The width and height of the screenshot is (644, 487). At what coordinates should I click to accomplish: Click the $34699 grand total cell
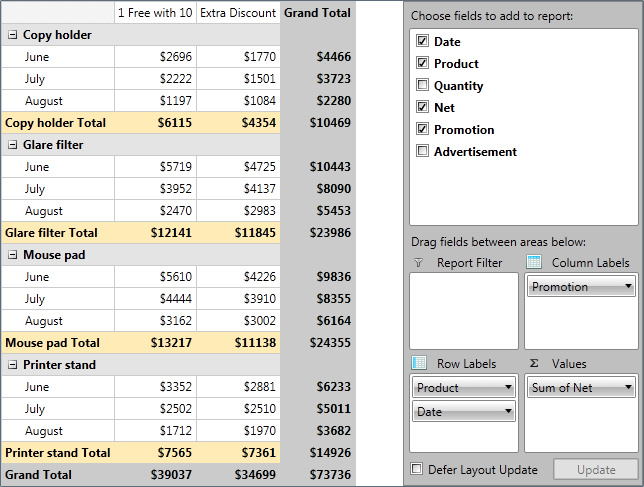(x=238, y=475)
